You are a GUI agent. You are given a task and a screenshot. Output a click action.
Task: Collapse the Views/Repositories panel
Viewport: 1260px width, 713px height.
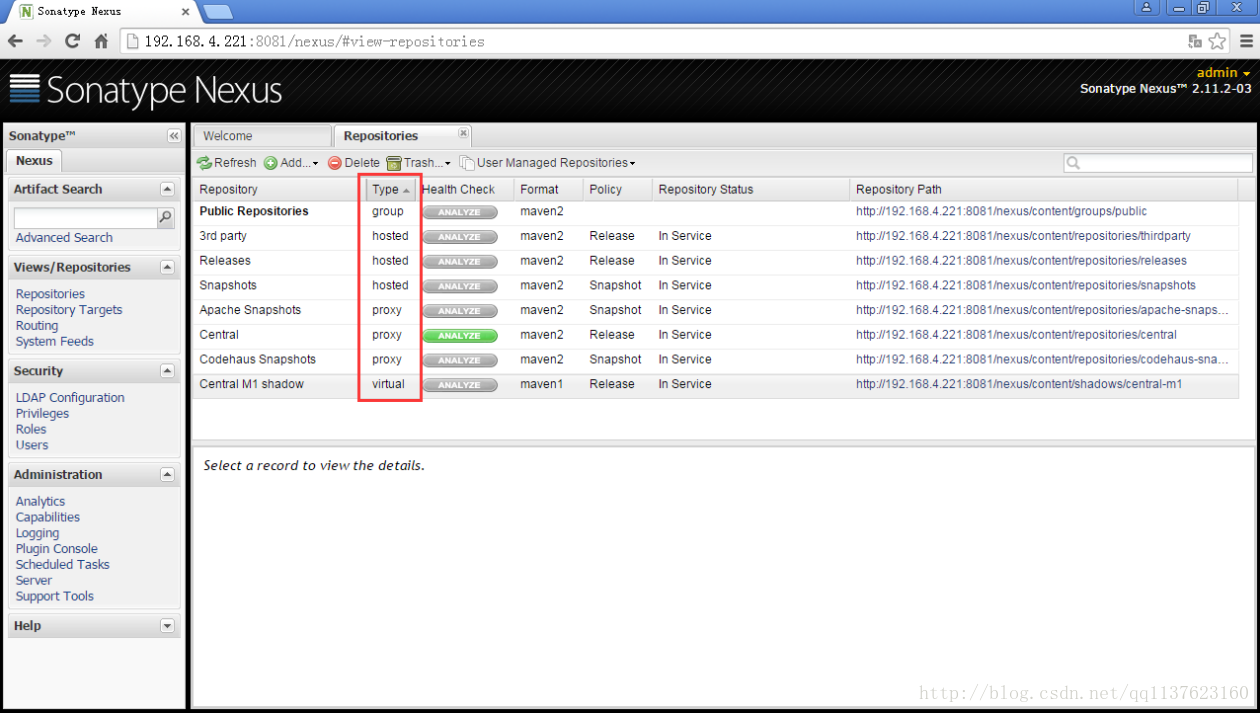[x=167, y=267]
